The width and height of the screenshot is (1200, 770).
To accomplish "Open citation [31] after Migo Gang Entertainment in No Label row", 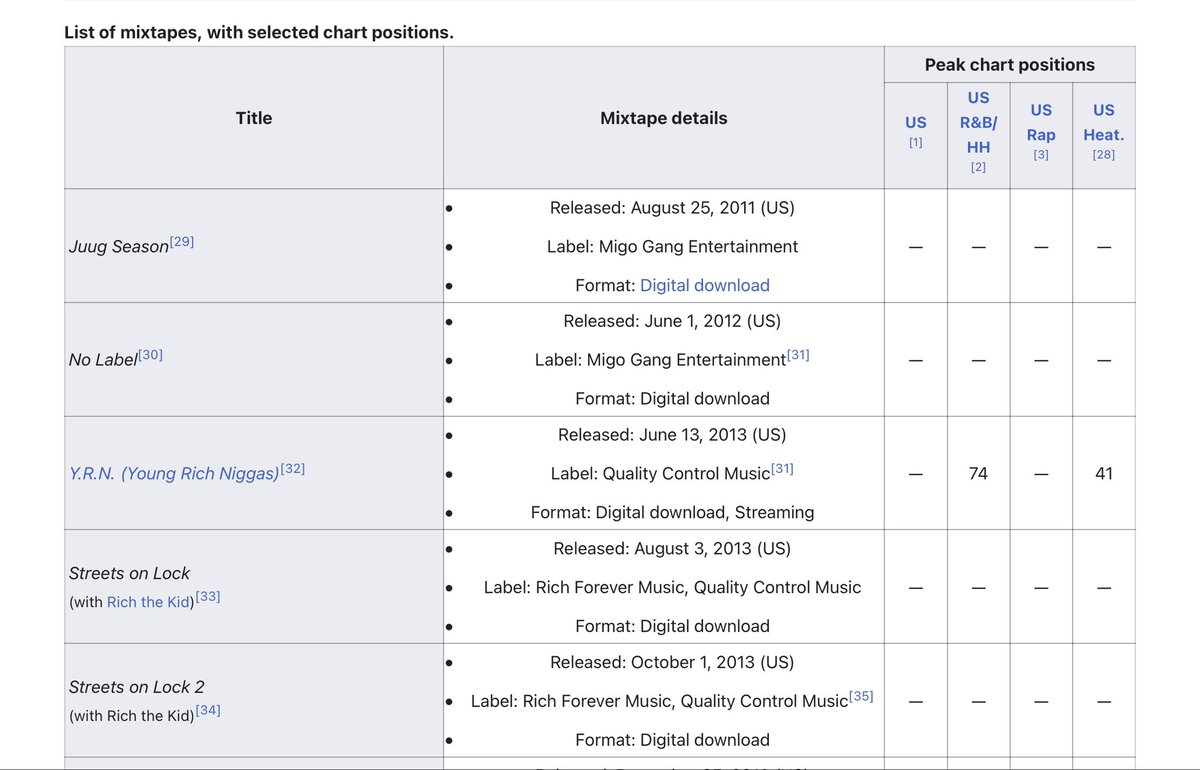I will (798, 355).
